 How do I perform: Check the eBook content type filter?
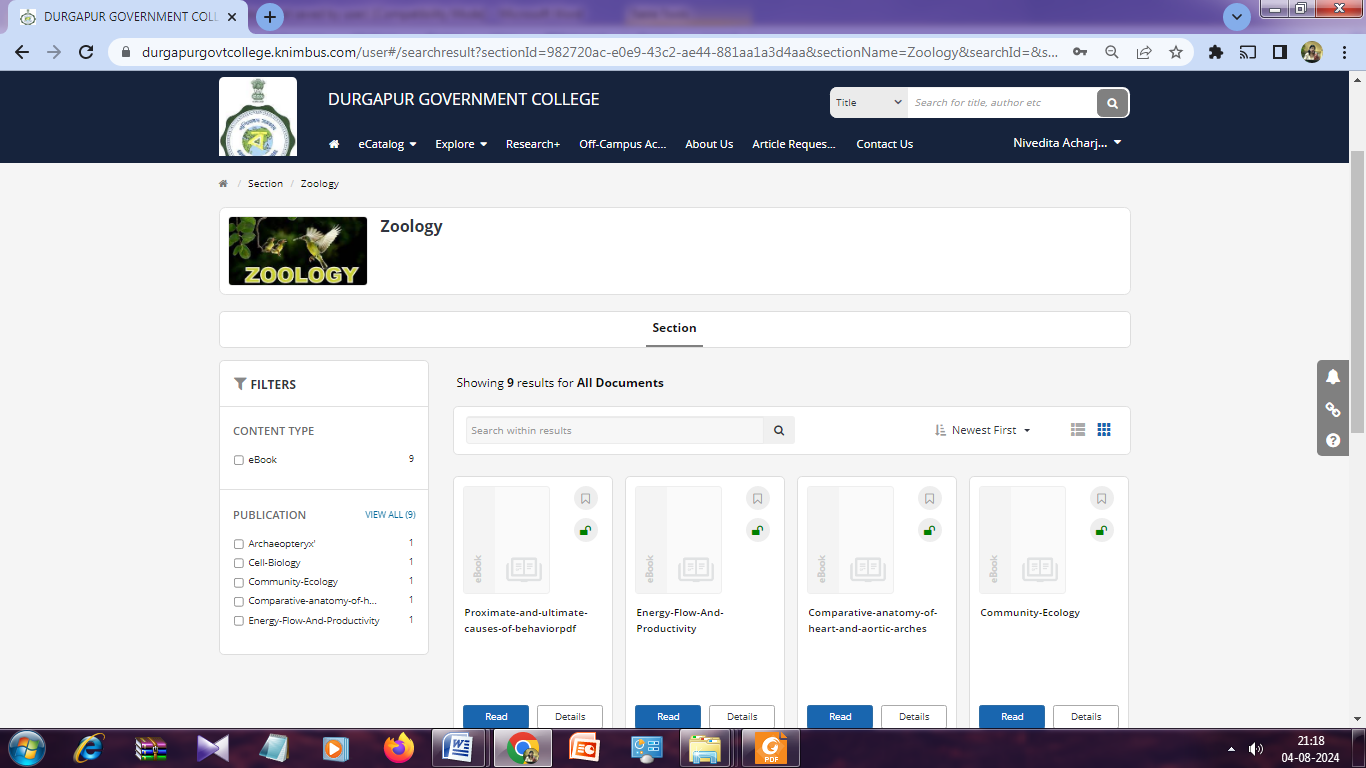coord(239,460)
